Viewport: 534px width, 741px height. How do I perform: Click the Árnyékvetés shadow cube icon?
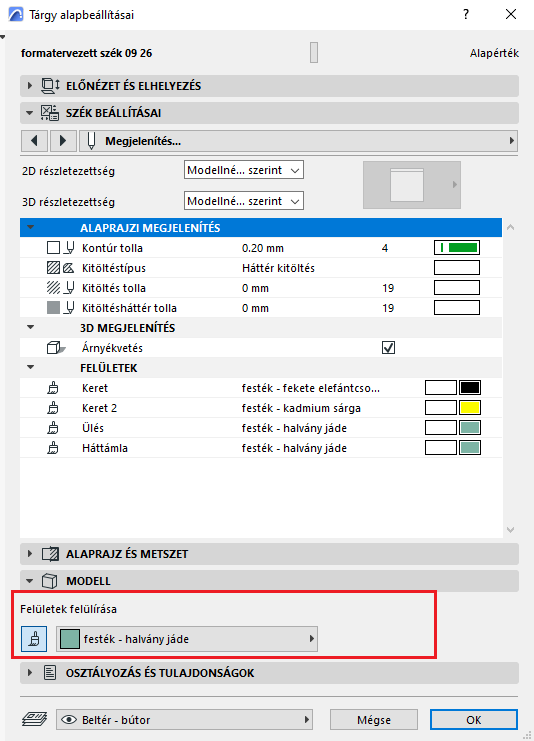(x=56, y=348)
